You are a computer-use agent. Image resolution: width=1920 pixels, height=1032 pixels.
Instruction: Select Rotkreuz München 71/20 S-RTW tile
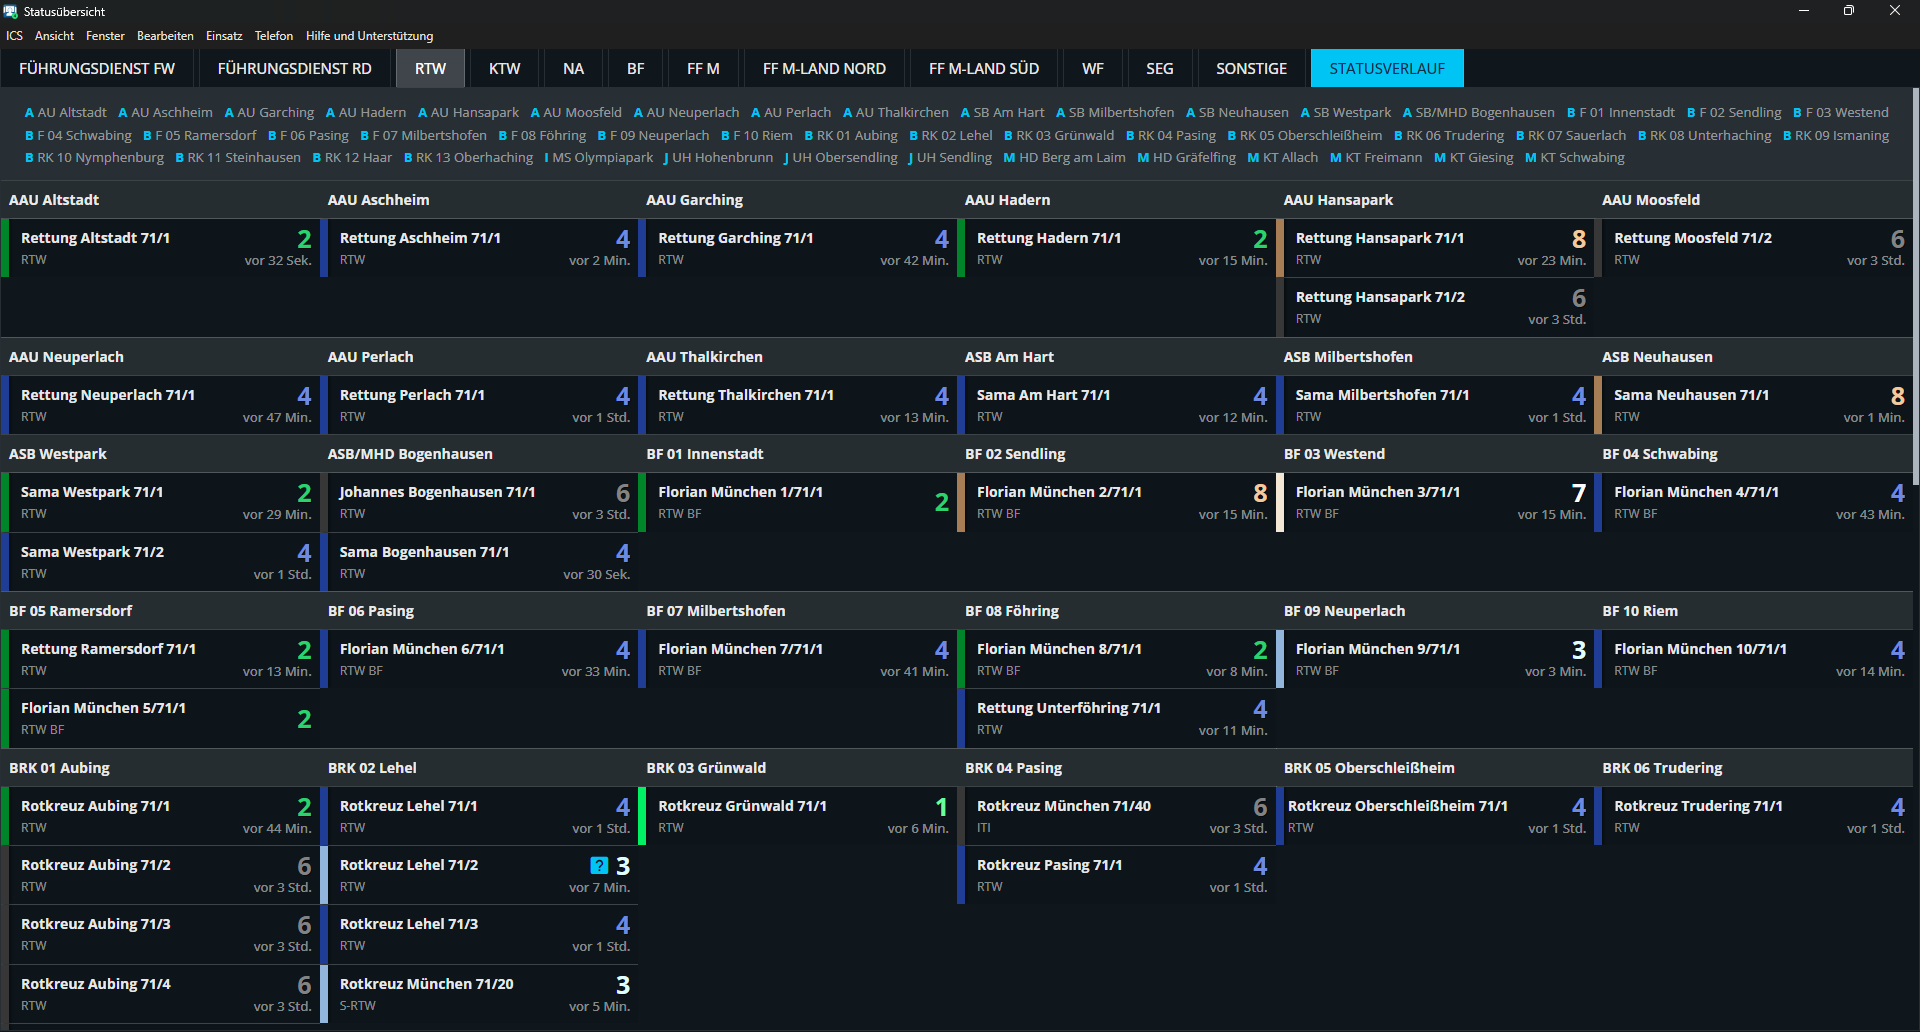[478, 994]
